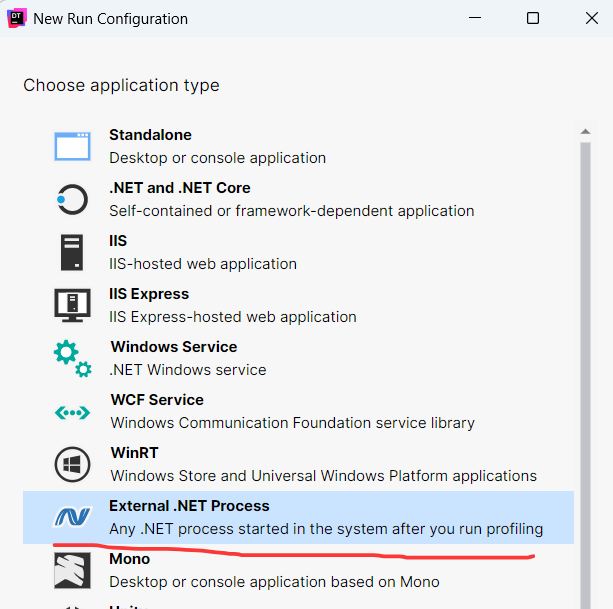
Task: Click the Mono application icon
Action: click(x=72, y=570)
